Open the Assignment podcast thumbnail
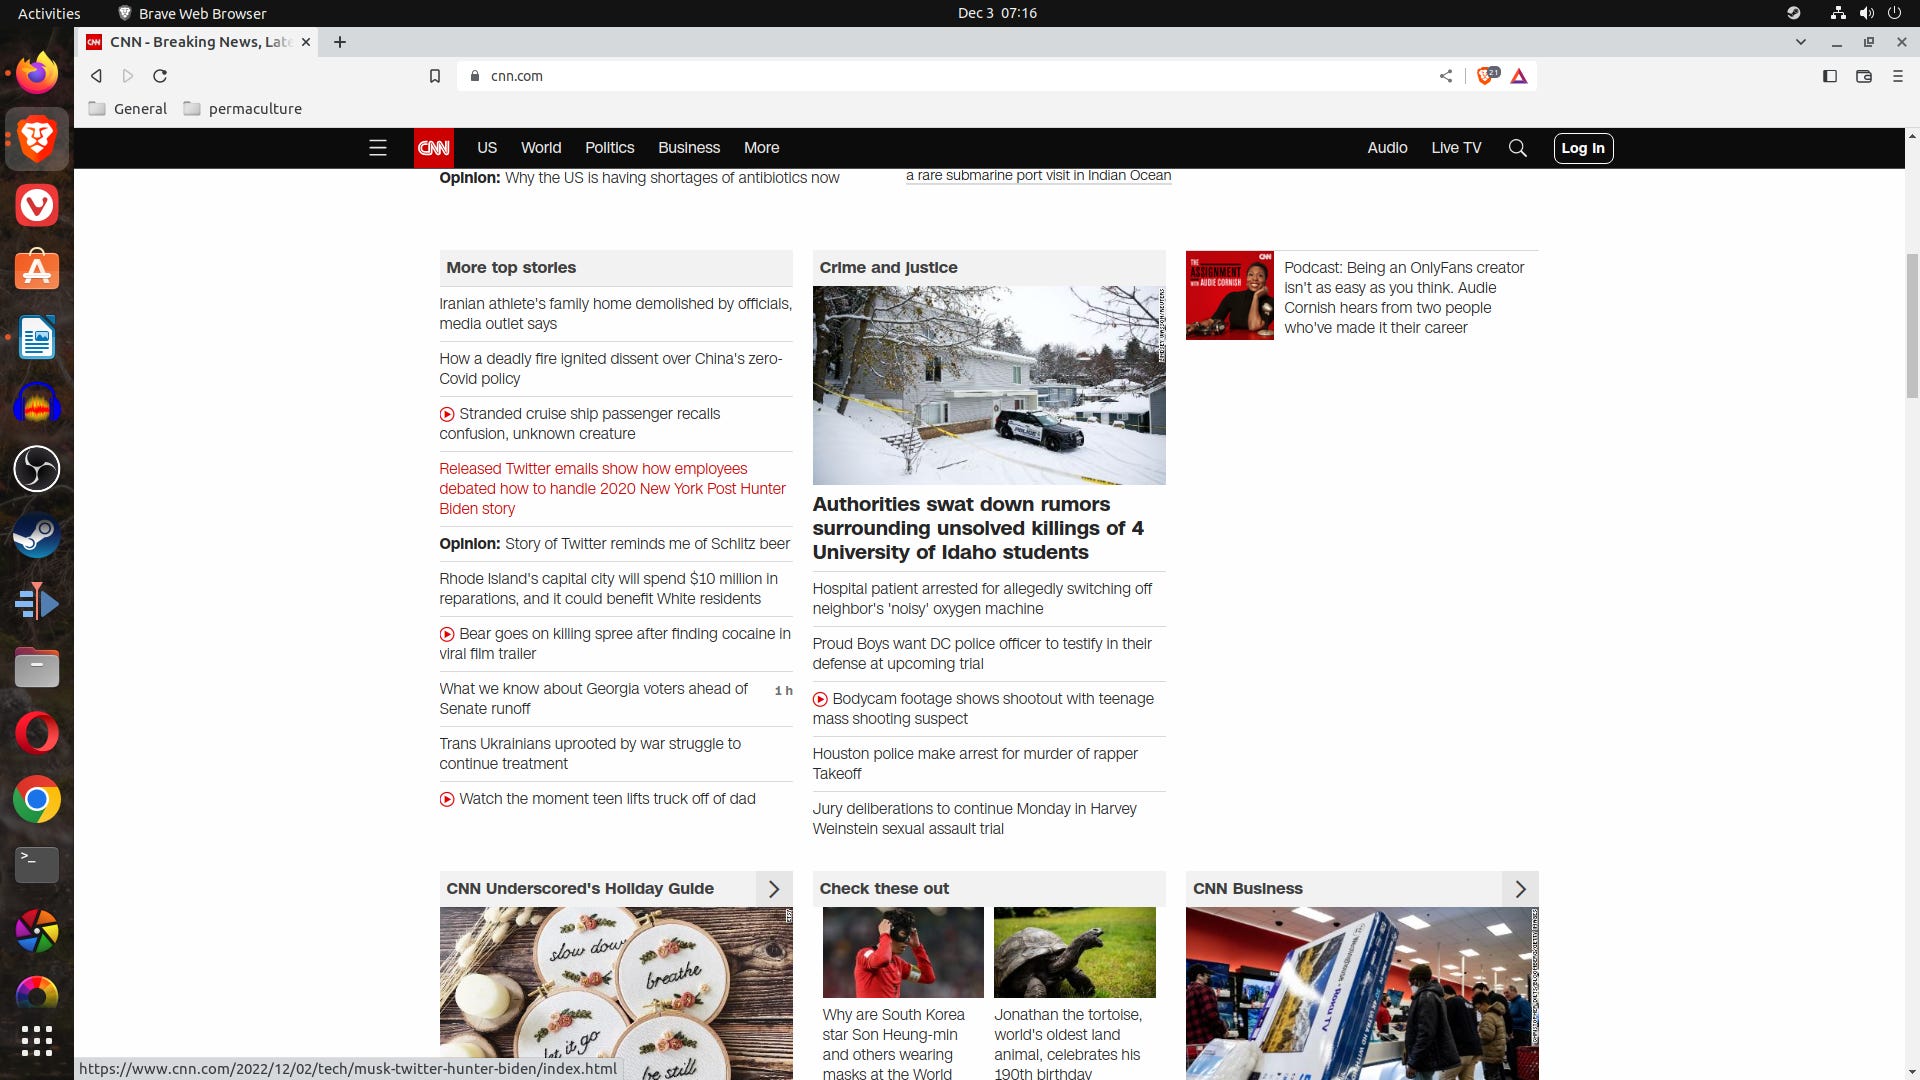Image resolution: width=1920 pixels, height=1080 pixels. (1230, 296)
